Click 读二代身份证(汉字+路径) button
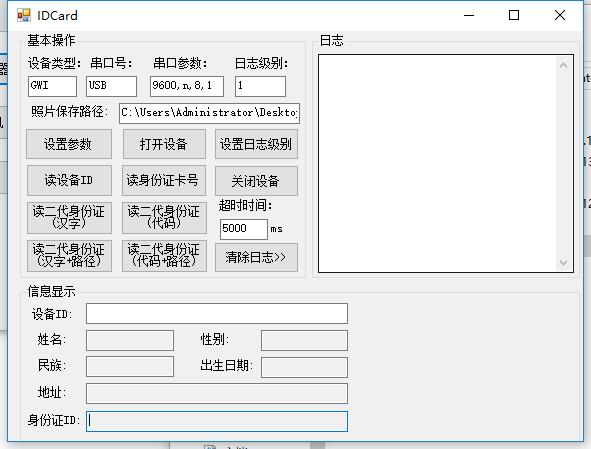The width and height of the screenshot is (591, 449). [69, 256]
